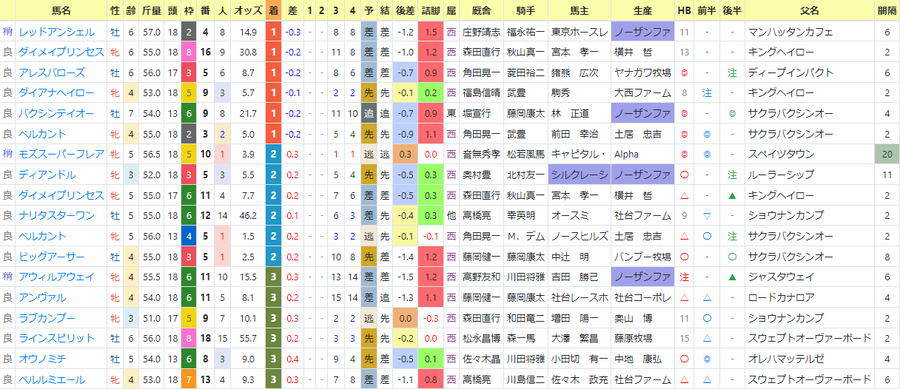
Task: Open the アンヴァル horse link
Action: point(42,297)
